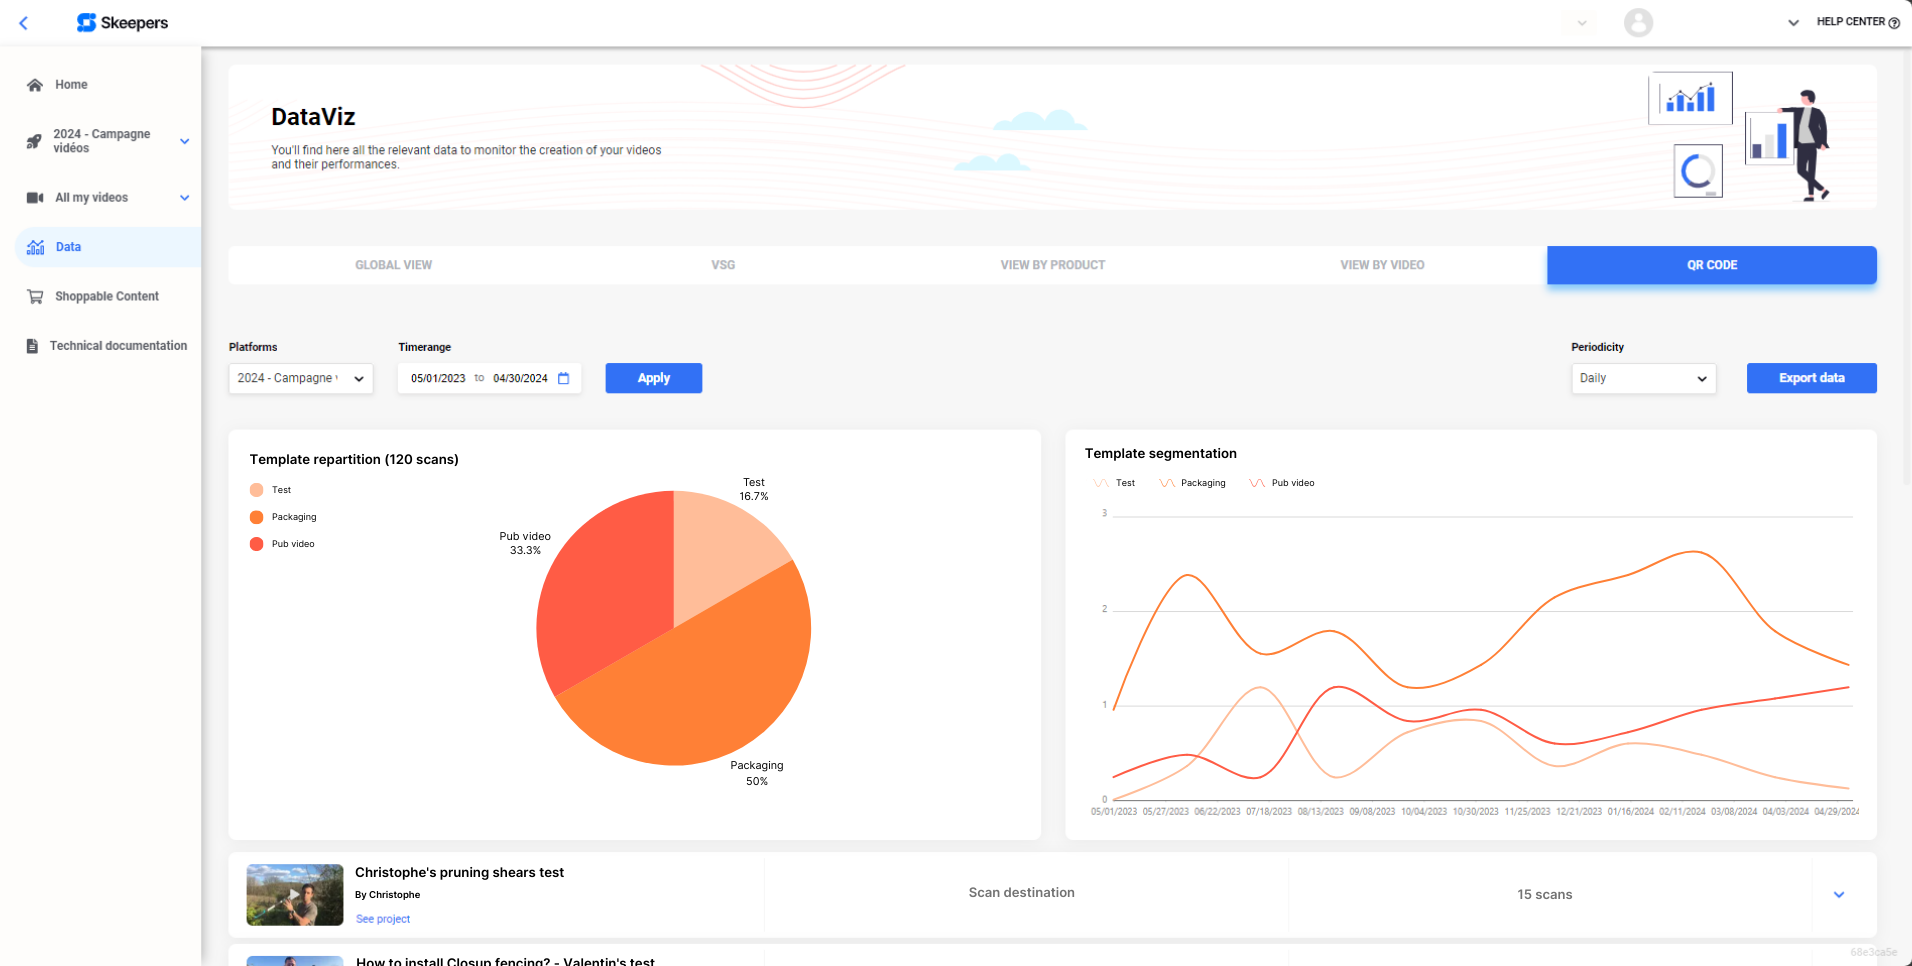Open the timerange calendar icon
The width and height of the screenshot is (1912, 966).
[x=564, y=378]
